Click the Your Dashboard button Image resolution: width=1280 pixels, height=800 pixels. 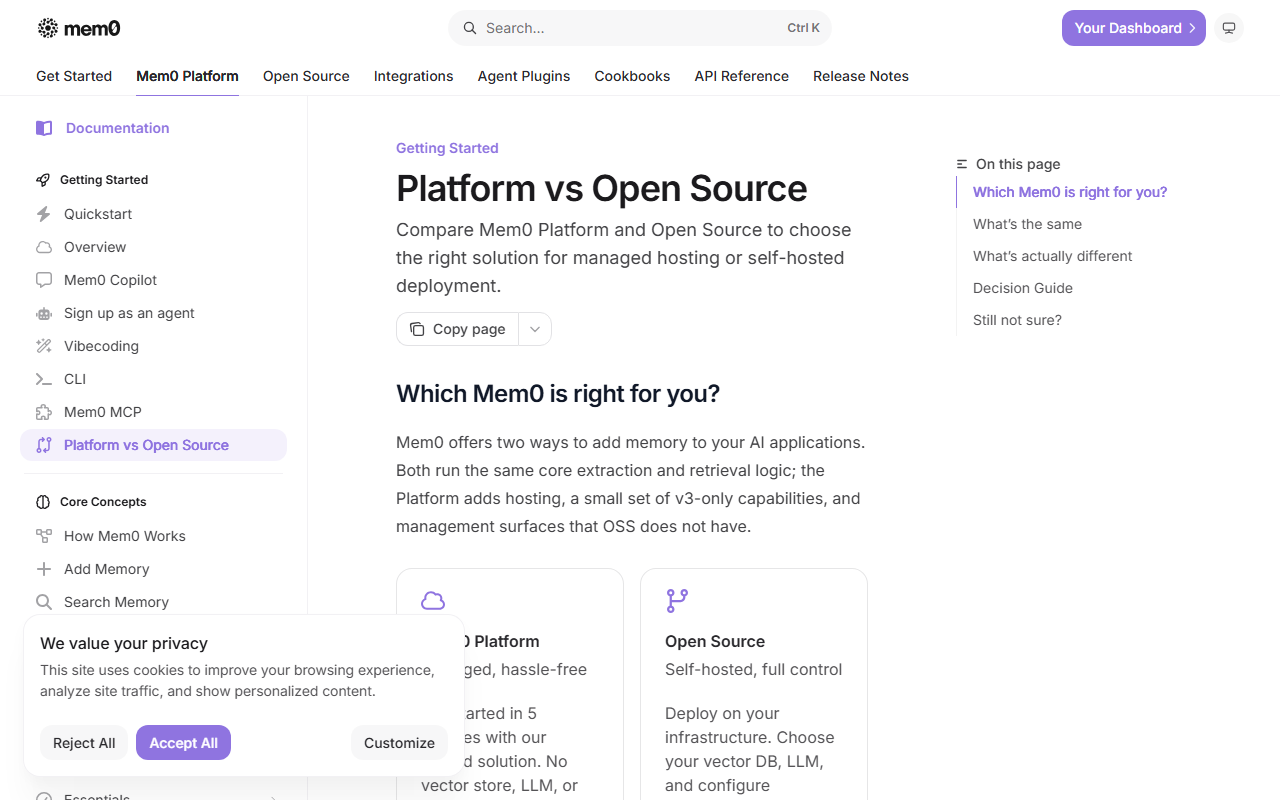pyautogui.click(x=1134, y=28)
